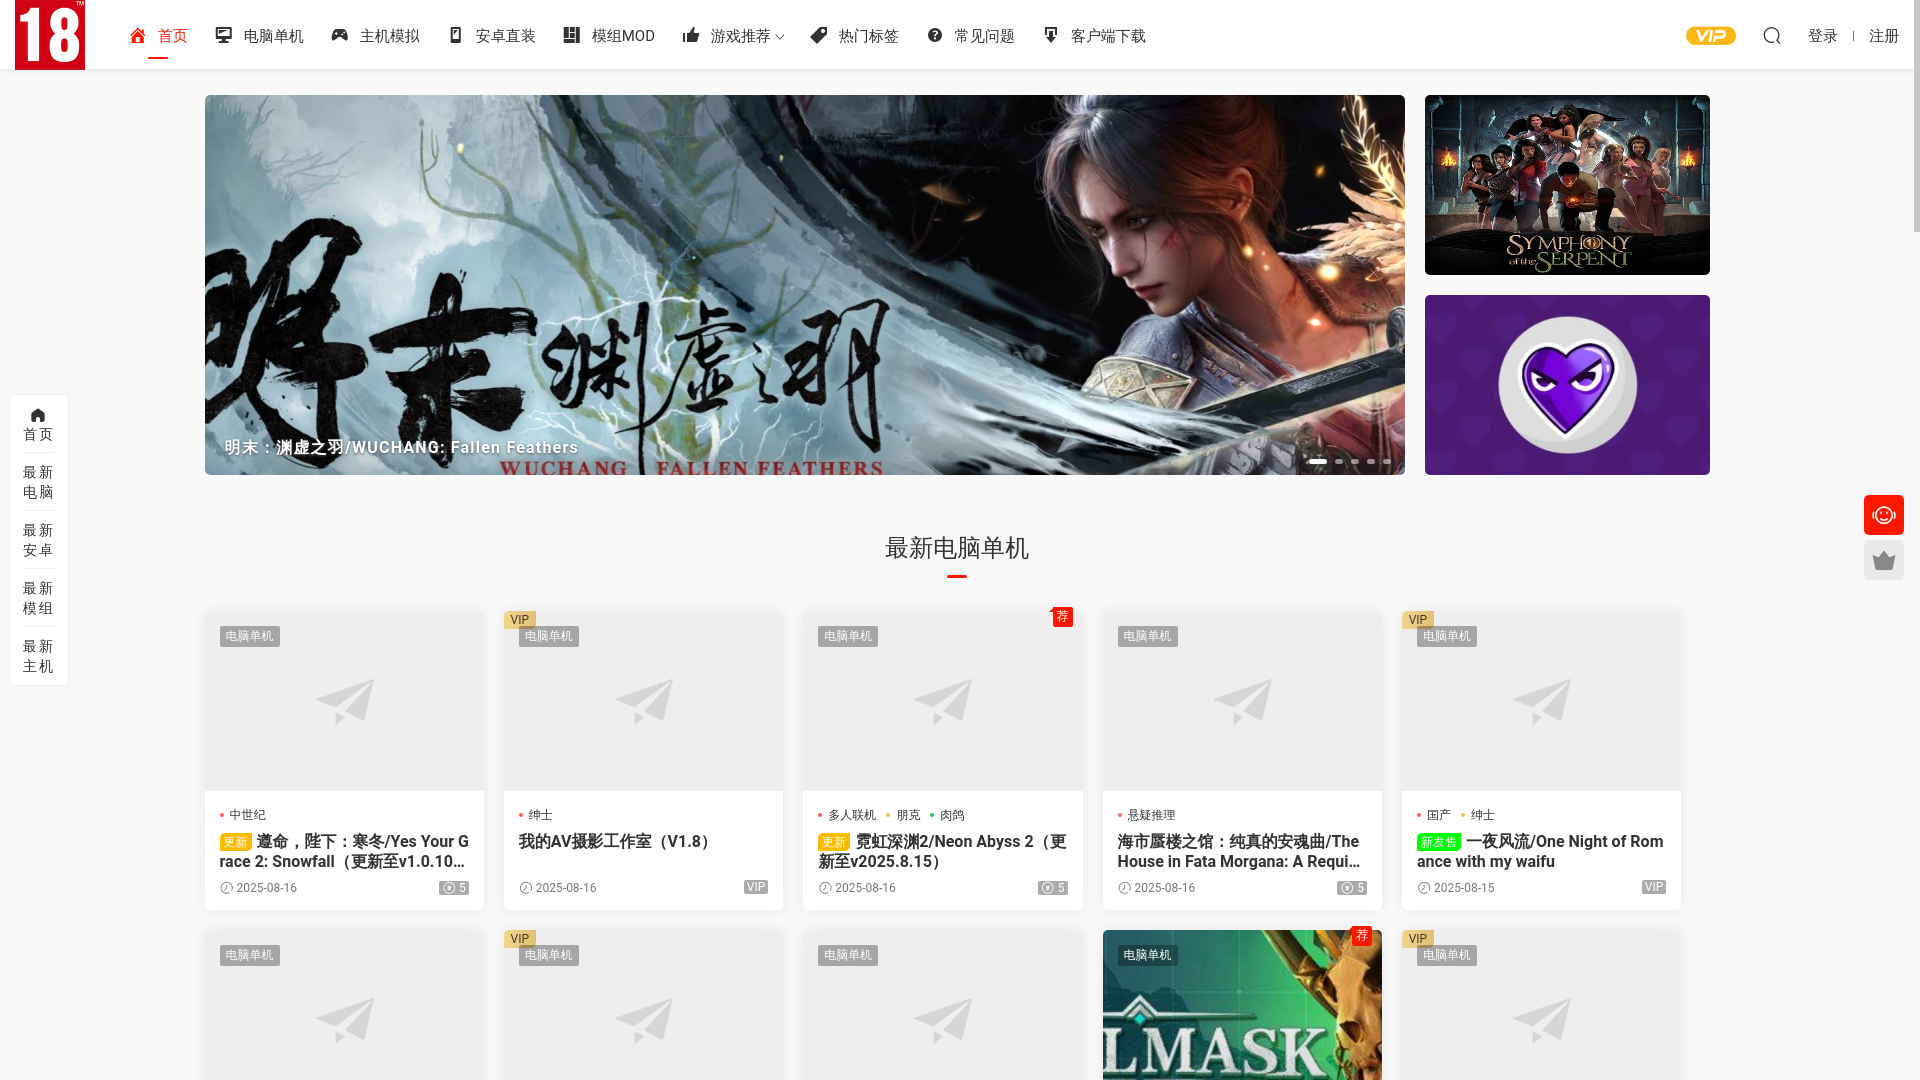Open the purple heart game thumbnail
The image size is (1920, 1080).
1567,385
